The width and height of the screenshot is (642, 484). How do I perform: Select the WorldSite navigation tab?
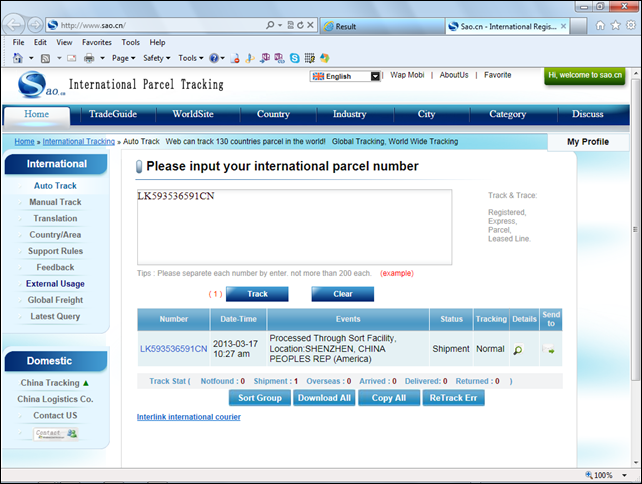point(193,114)
